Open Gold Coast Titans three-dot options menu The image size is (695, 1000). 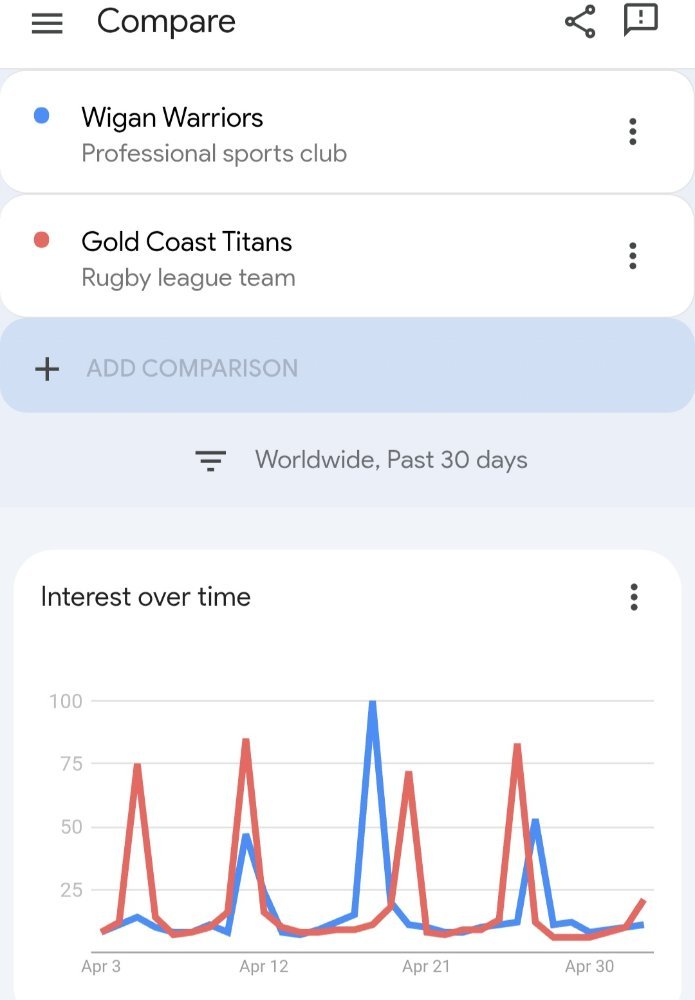[633, 256]
